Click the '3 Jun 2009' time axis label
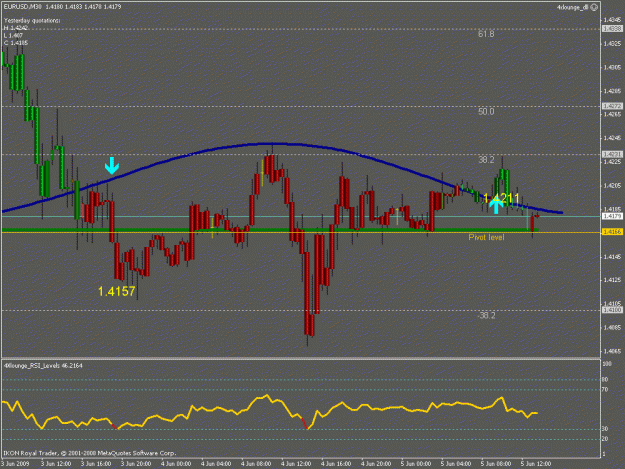625x469 pixels. (16, 464)
